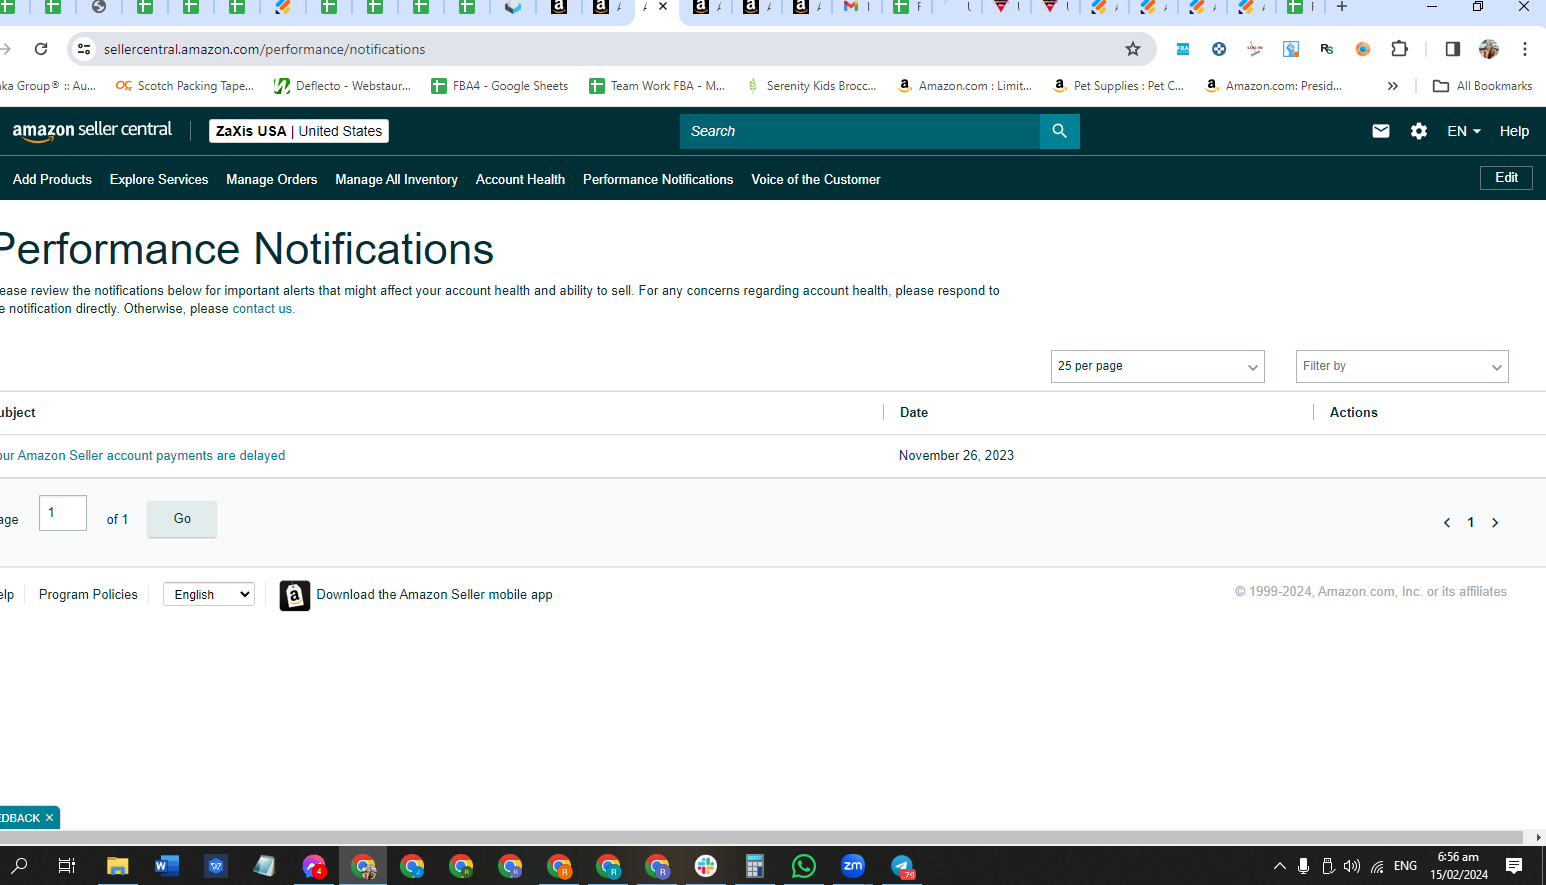This screenshot has height=885, width=1546.
Task: Open the Chrome profile avatar
Action: click(1489, 49)
